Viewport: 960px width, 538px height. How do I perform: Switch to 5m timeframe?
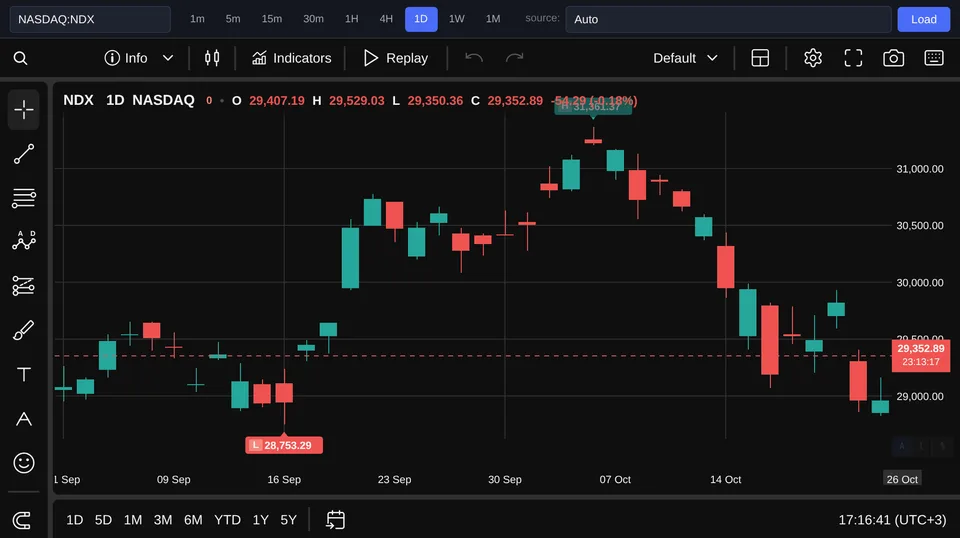(233, 19)
